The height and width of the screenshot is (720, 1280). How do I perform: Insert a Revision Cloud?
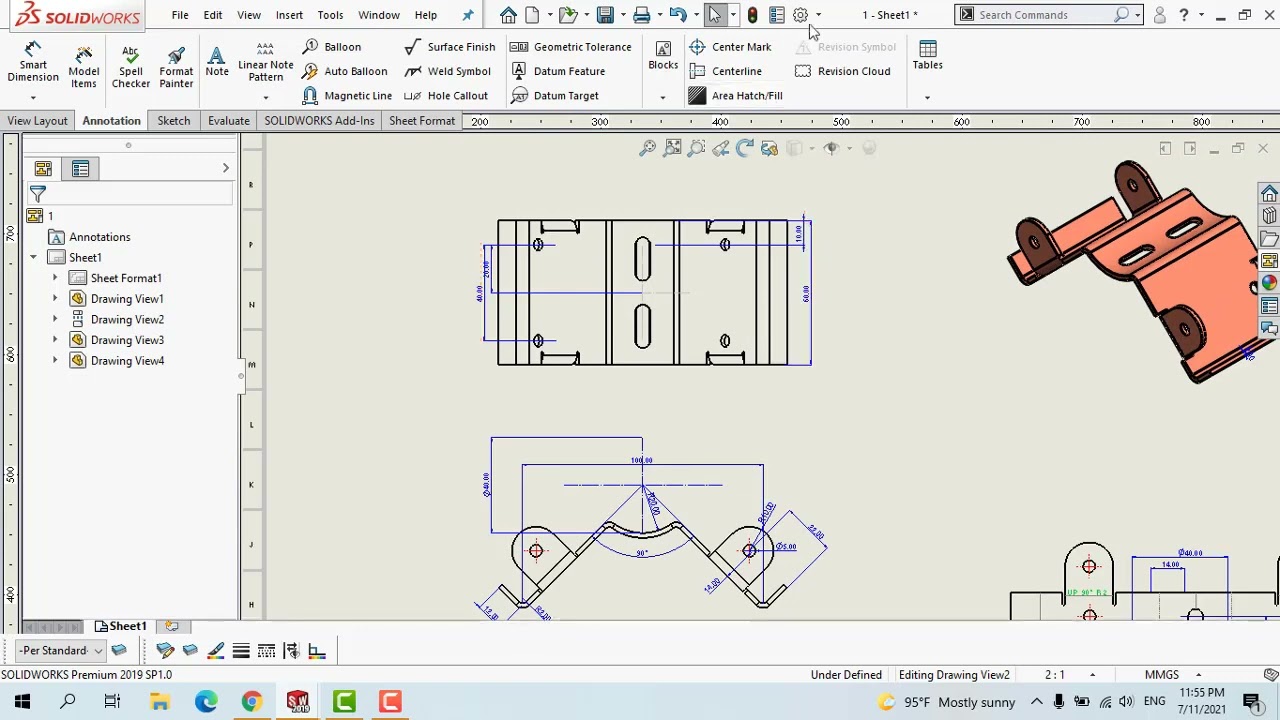click(842, 71)
